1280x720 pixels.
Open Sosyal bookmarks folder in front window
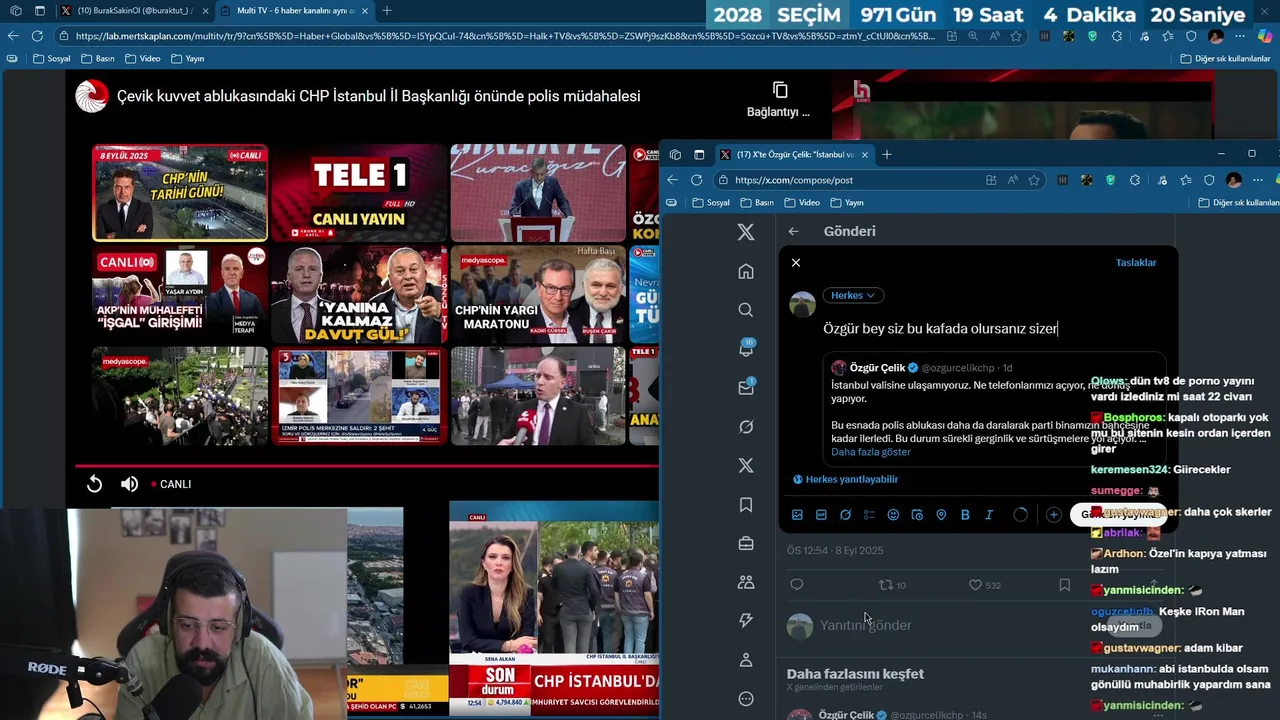pyautogui.click(x=711, y=202)
